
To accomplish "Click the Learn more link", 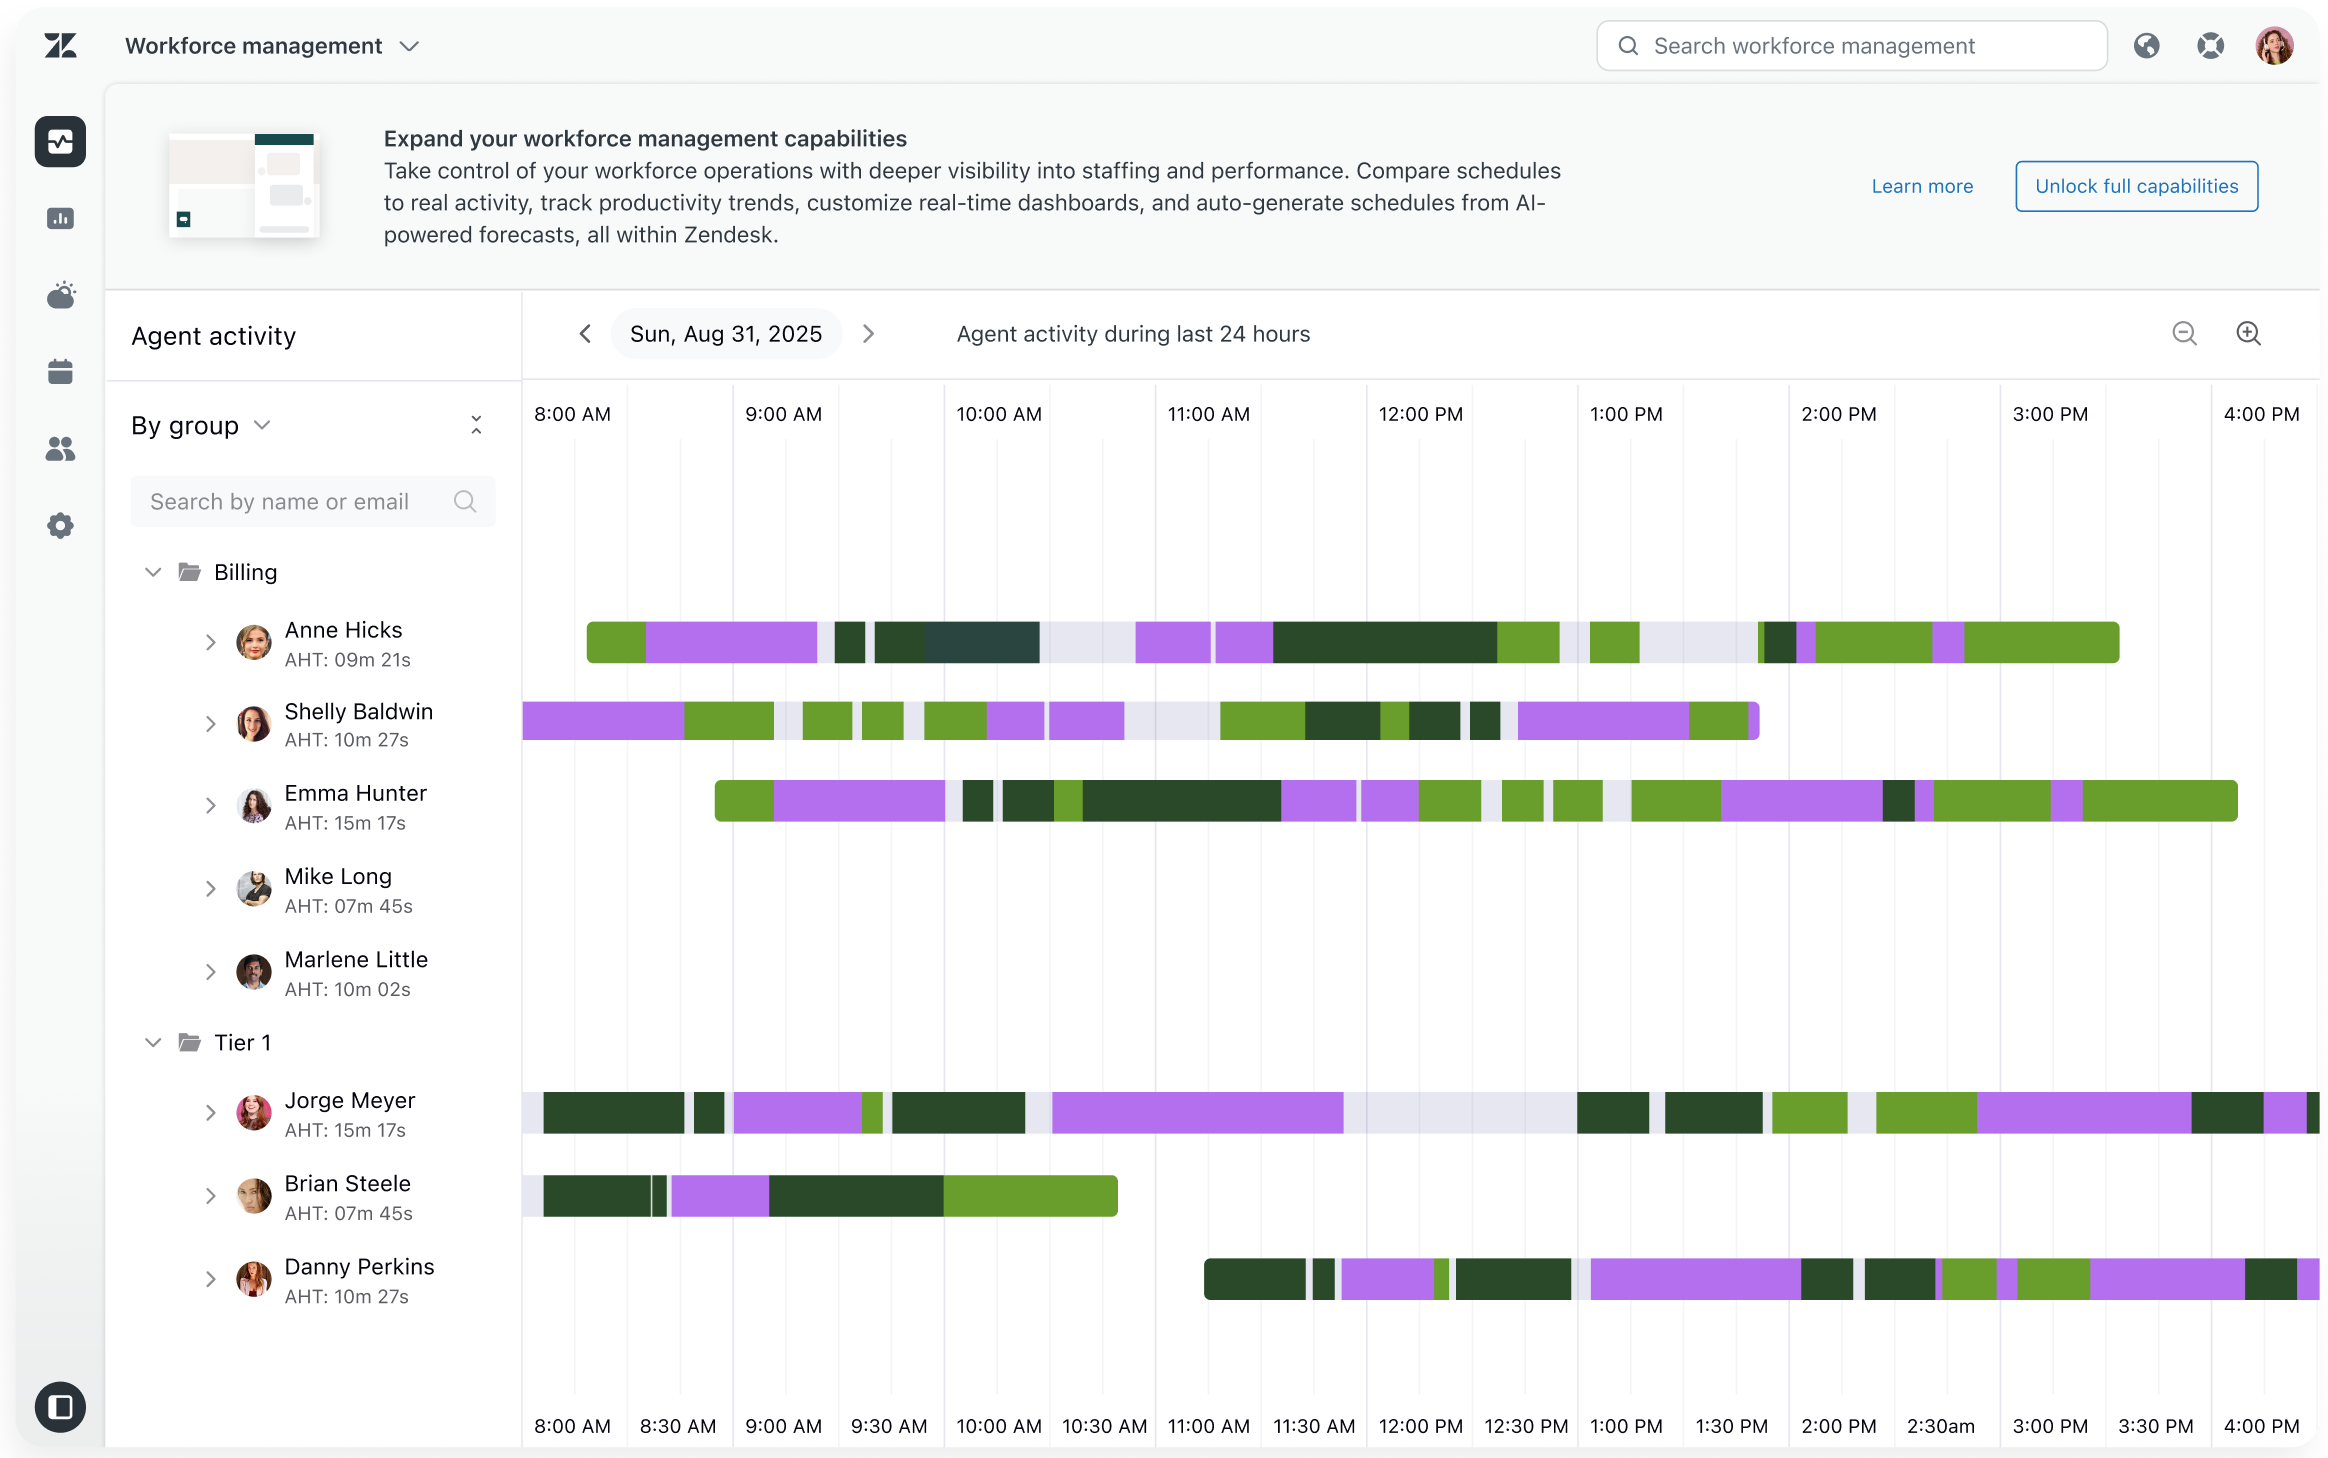I will (x=1922, y=186).
